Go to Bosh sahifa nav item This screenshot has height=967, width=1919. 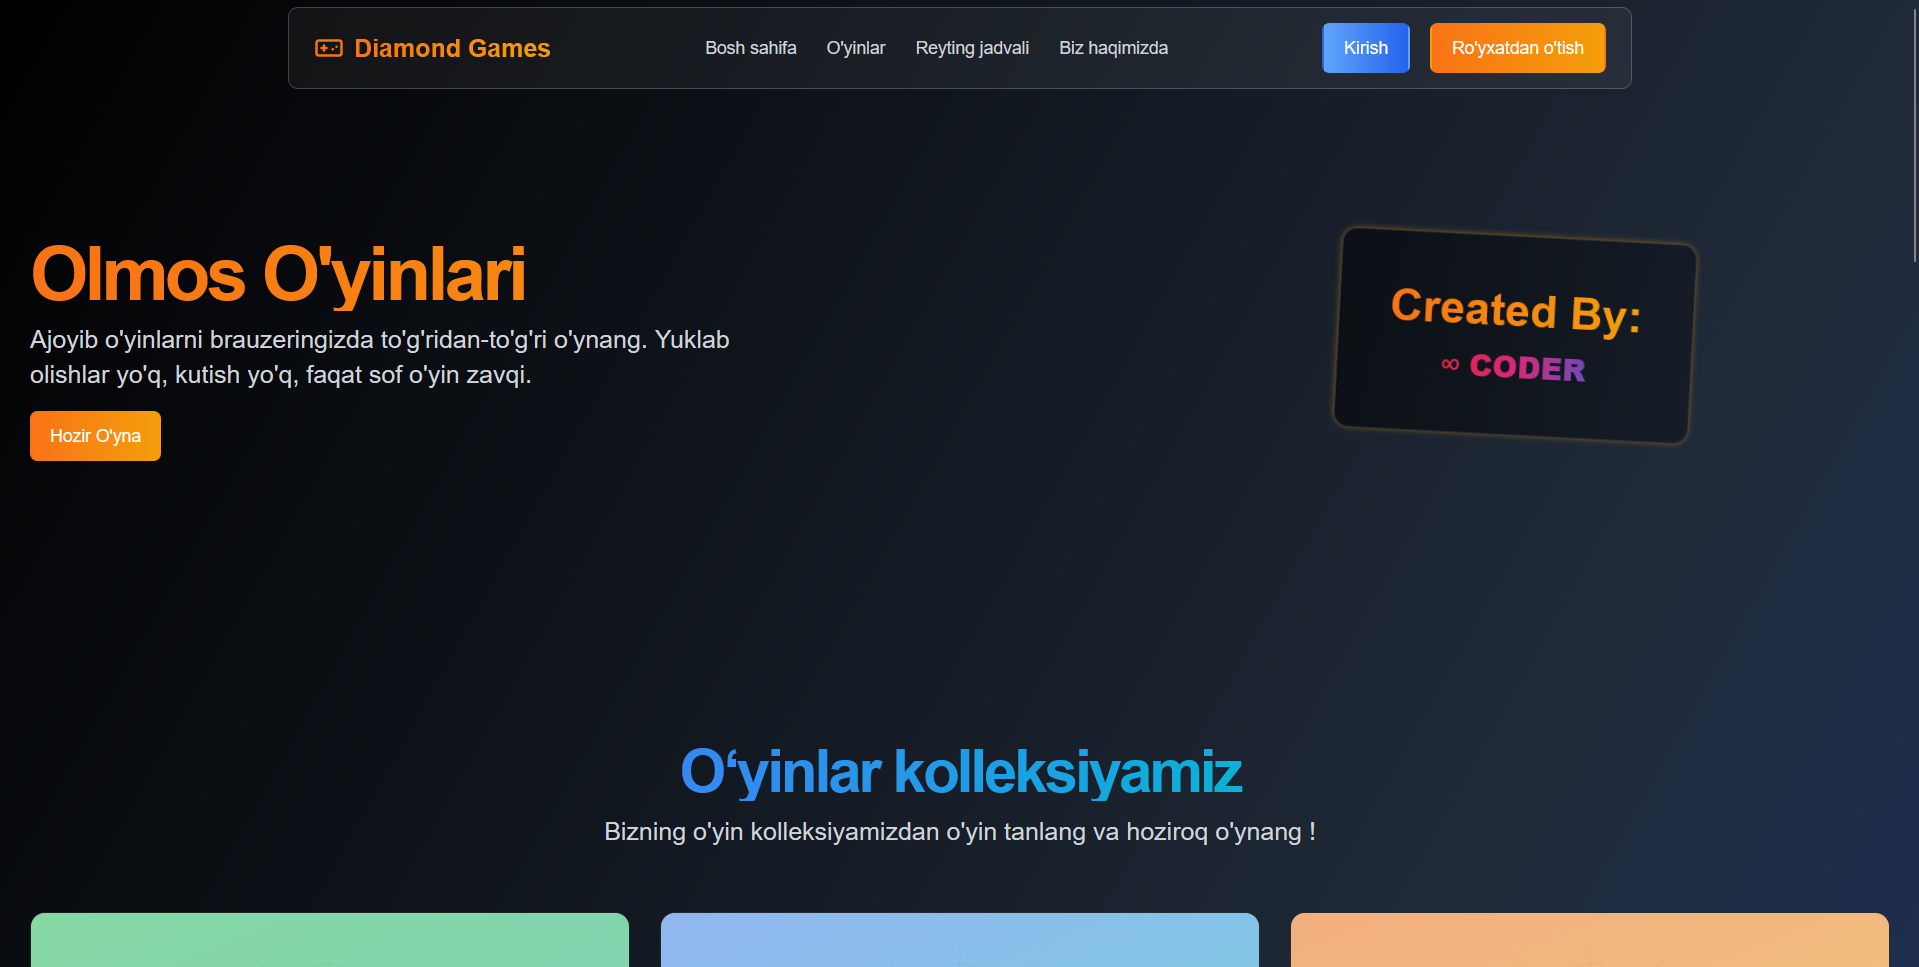[x=750, y=48]
